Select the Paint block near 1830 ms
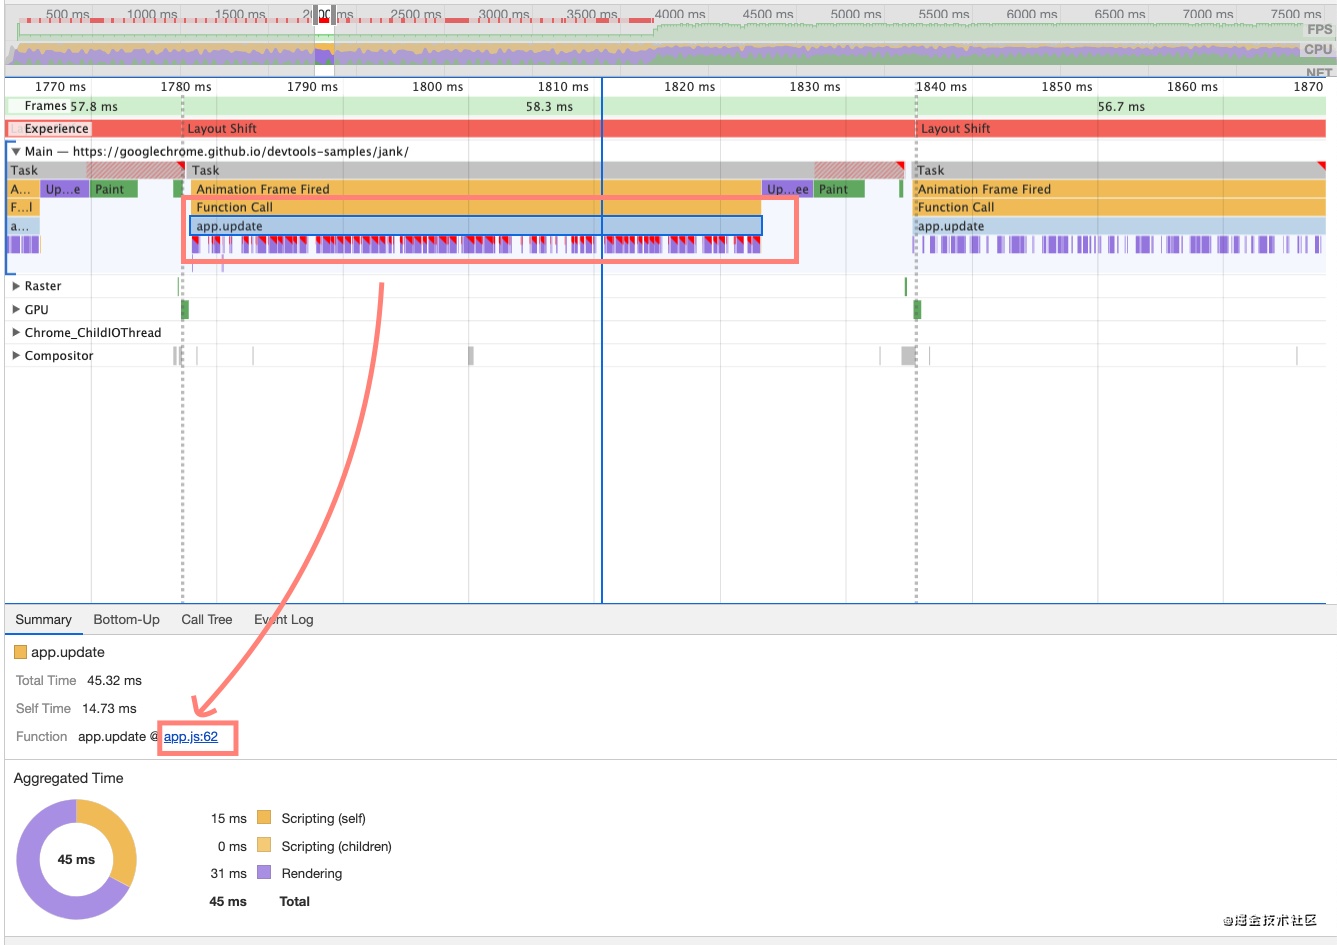The width and height of the screenshot is (1337, 945). (839, 189)
